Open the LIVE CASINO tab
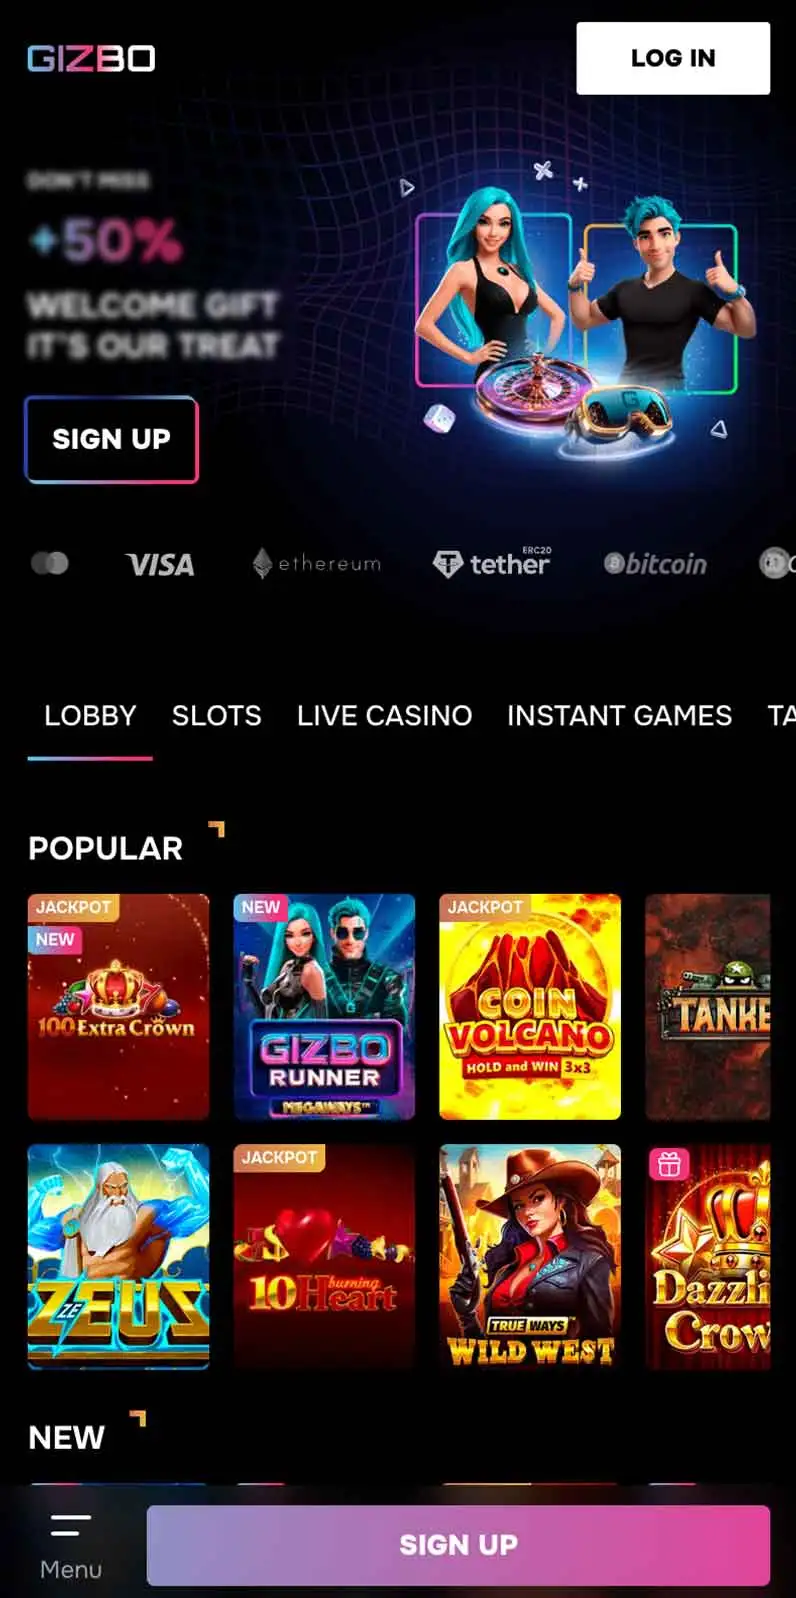 [x=384, y=716]
